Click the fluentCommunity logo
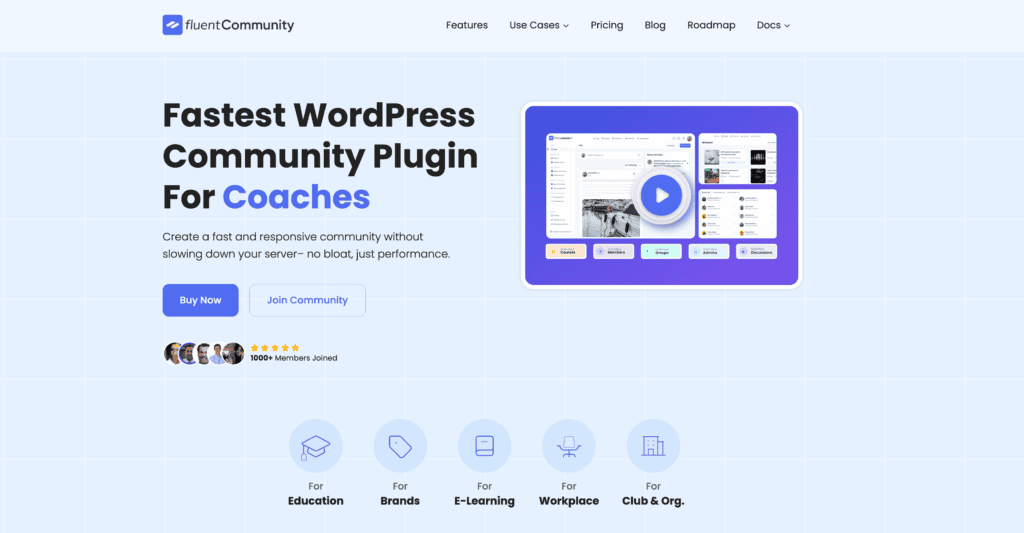Viewport: 1024px width, 533px height. click(x=228, y=25)
